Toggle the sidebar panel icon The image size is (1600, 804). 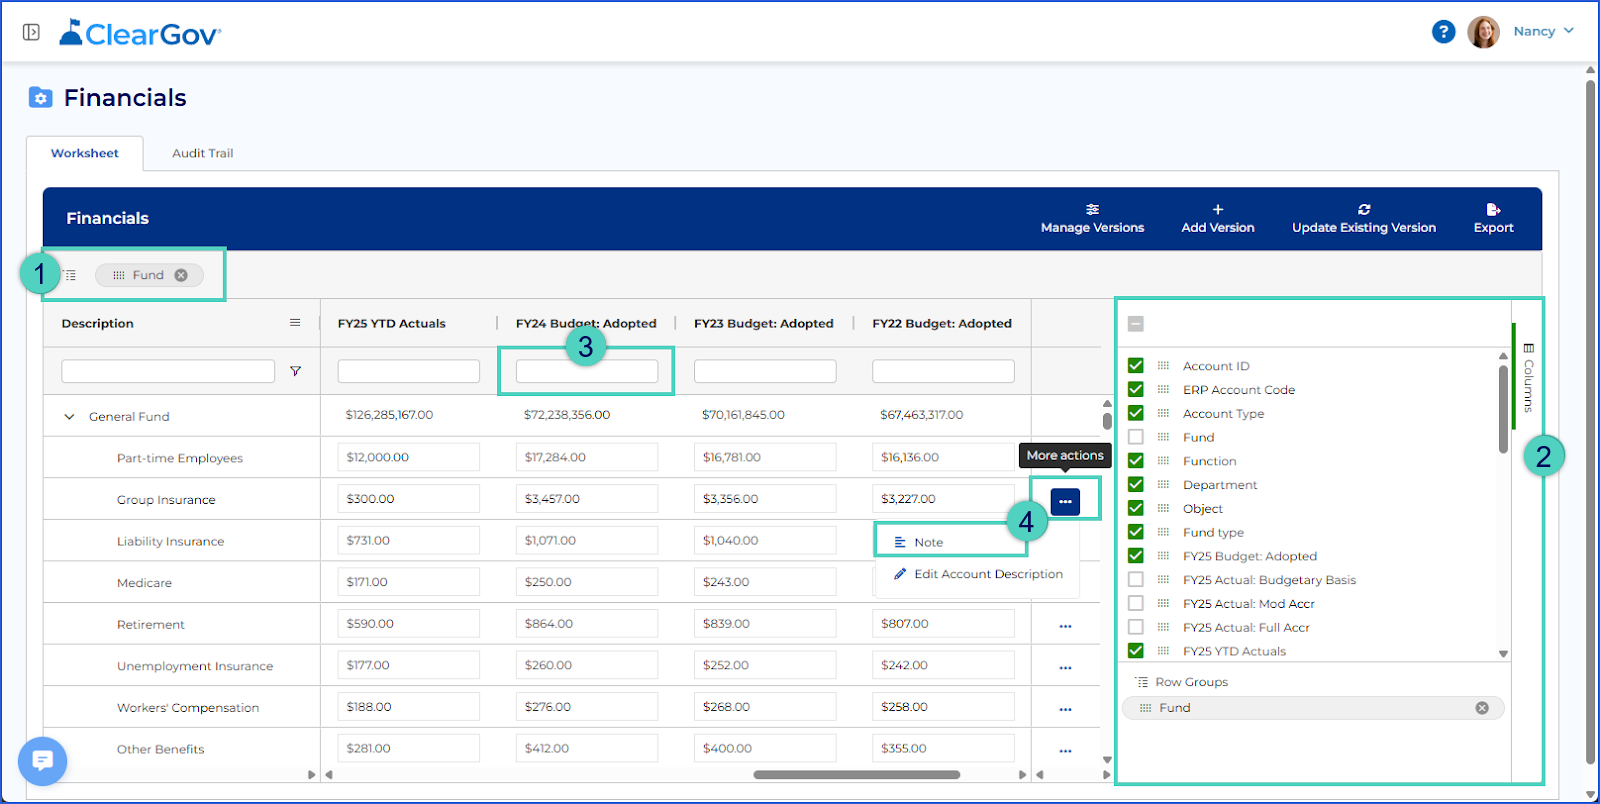31,33
